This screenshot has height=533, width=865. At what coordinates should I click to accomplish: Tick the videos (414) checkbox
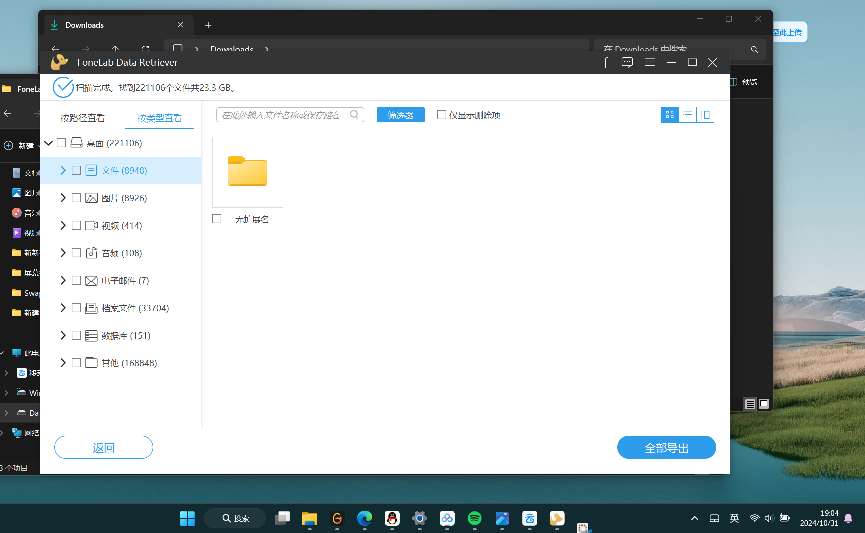click(x=77, y=226)
